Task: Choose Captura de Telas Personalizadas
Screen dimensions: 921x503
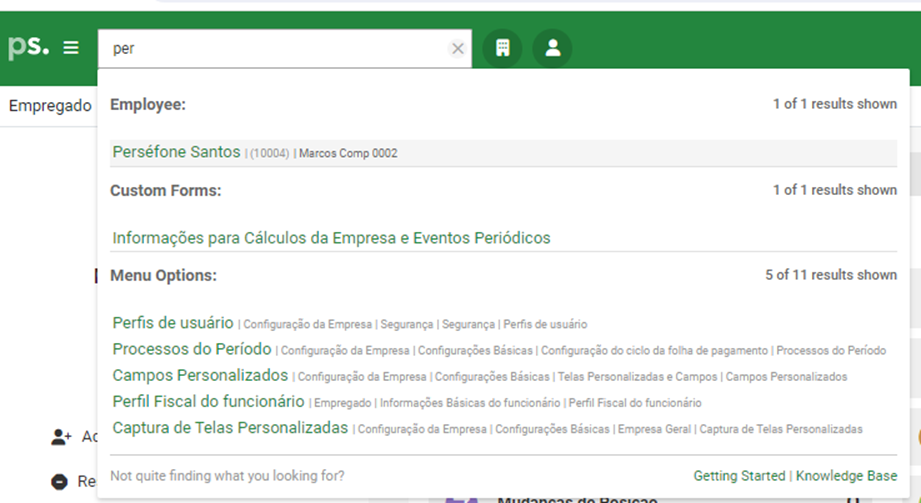Action: tap(230, 427)
